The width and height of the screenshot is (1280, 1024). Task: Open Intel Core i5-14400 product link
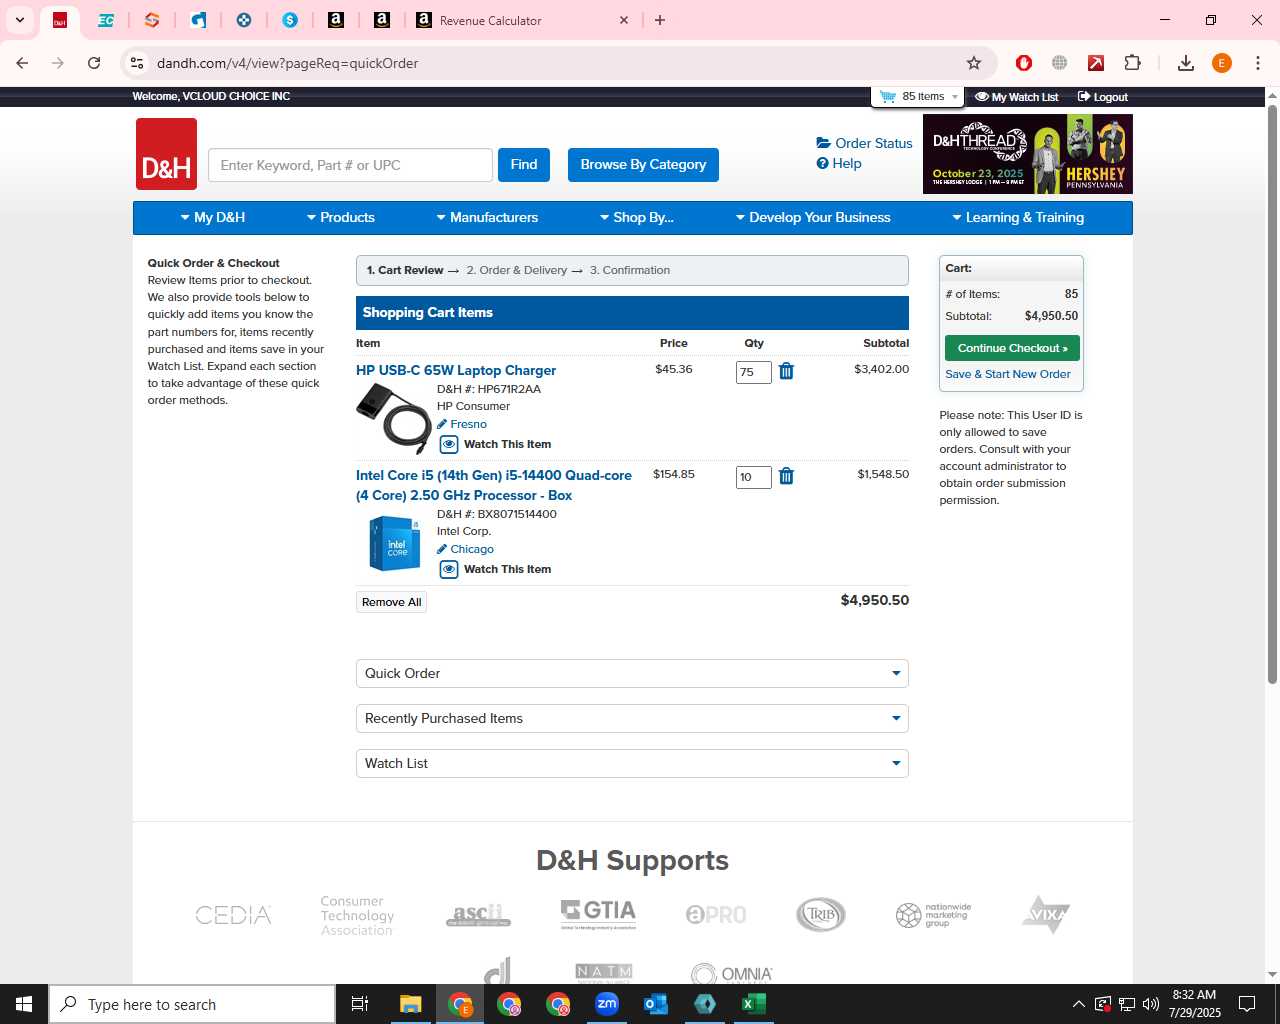tap(494, 485)
